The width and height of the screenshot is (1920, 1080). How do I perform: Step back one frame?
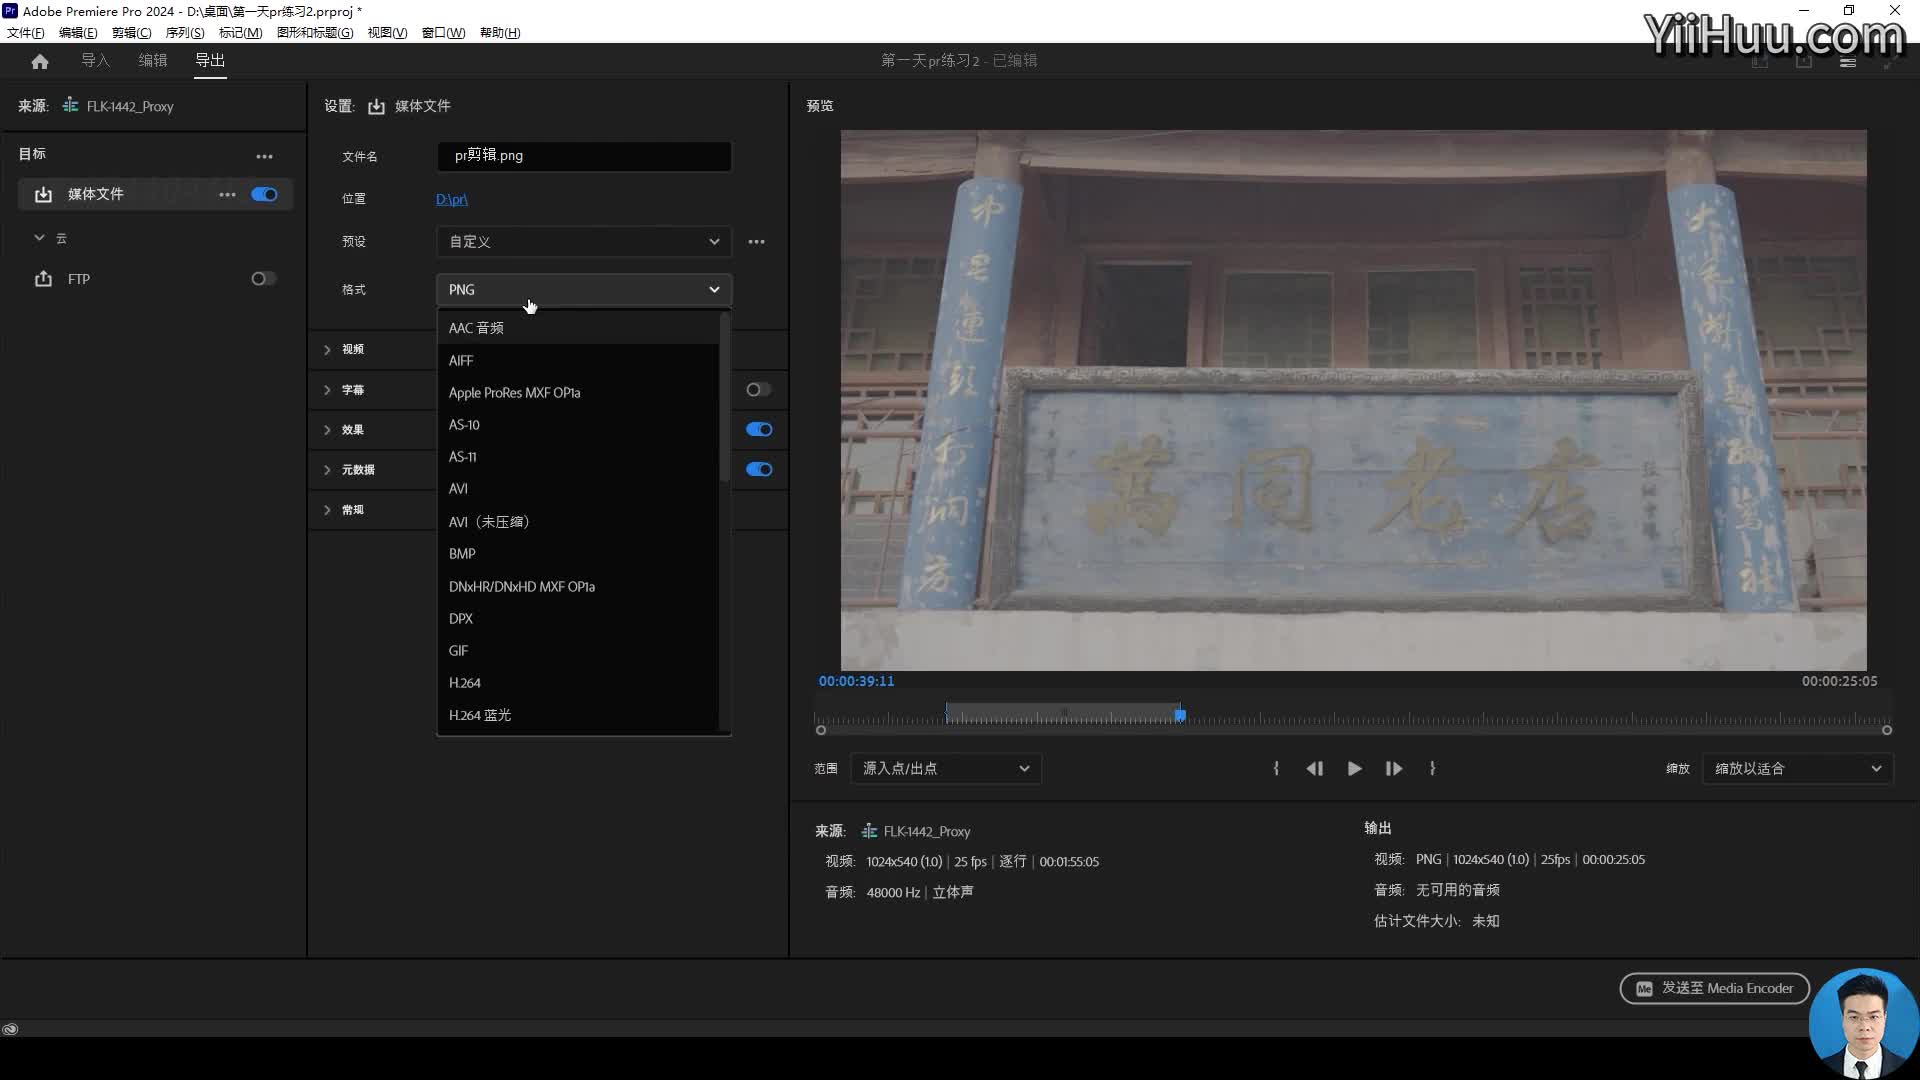[1315, 769]
